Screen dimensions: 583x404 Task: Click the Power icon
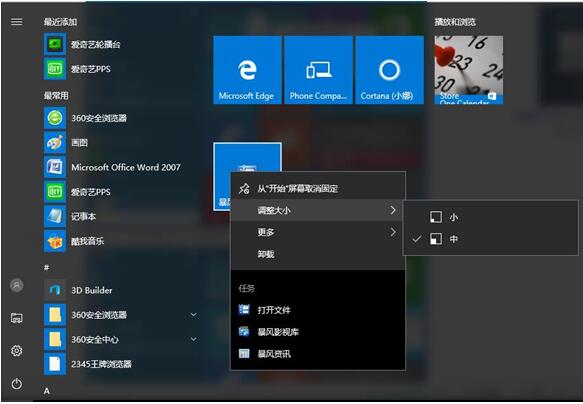point(16,384)
